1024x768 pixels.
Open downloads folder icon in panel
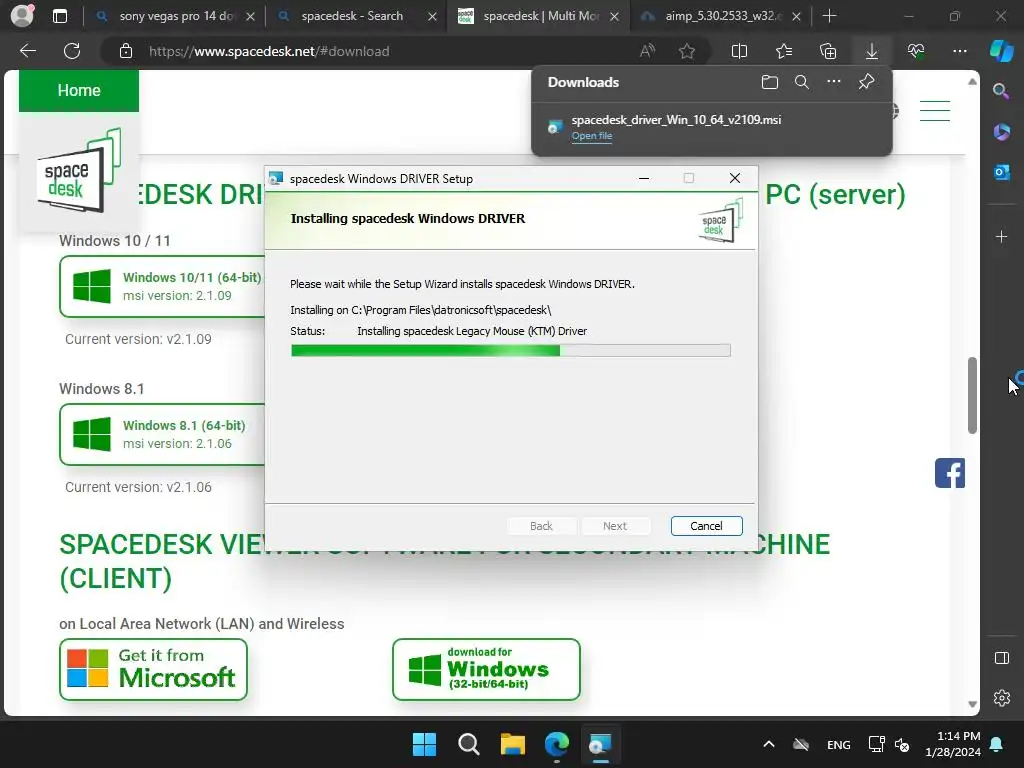coord(770,82)
